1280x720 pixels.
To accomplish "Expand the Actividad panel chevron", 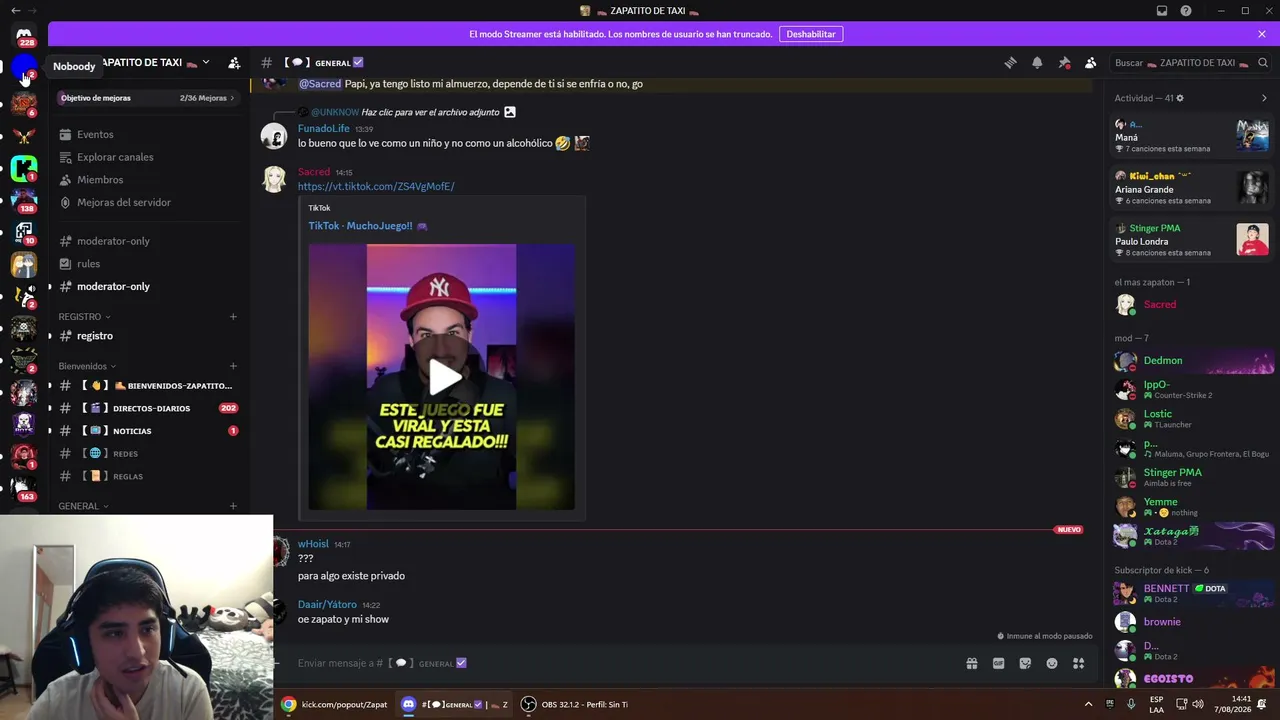I will (1264, 98).
